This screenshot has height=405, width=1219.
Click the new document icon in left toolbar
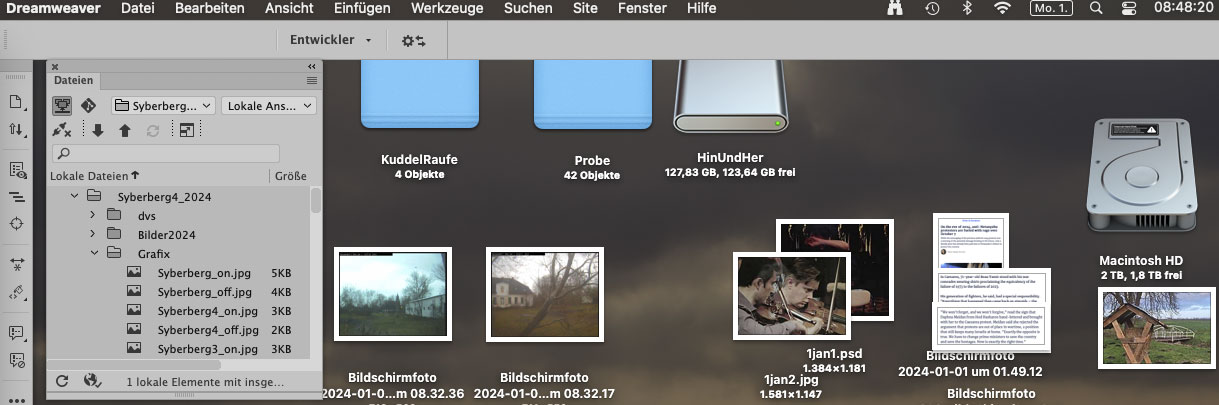point(16,102)
